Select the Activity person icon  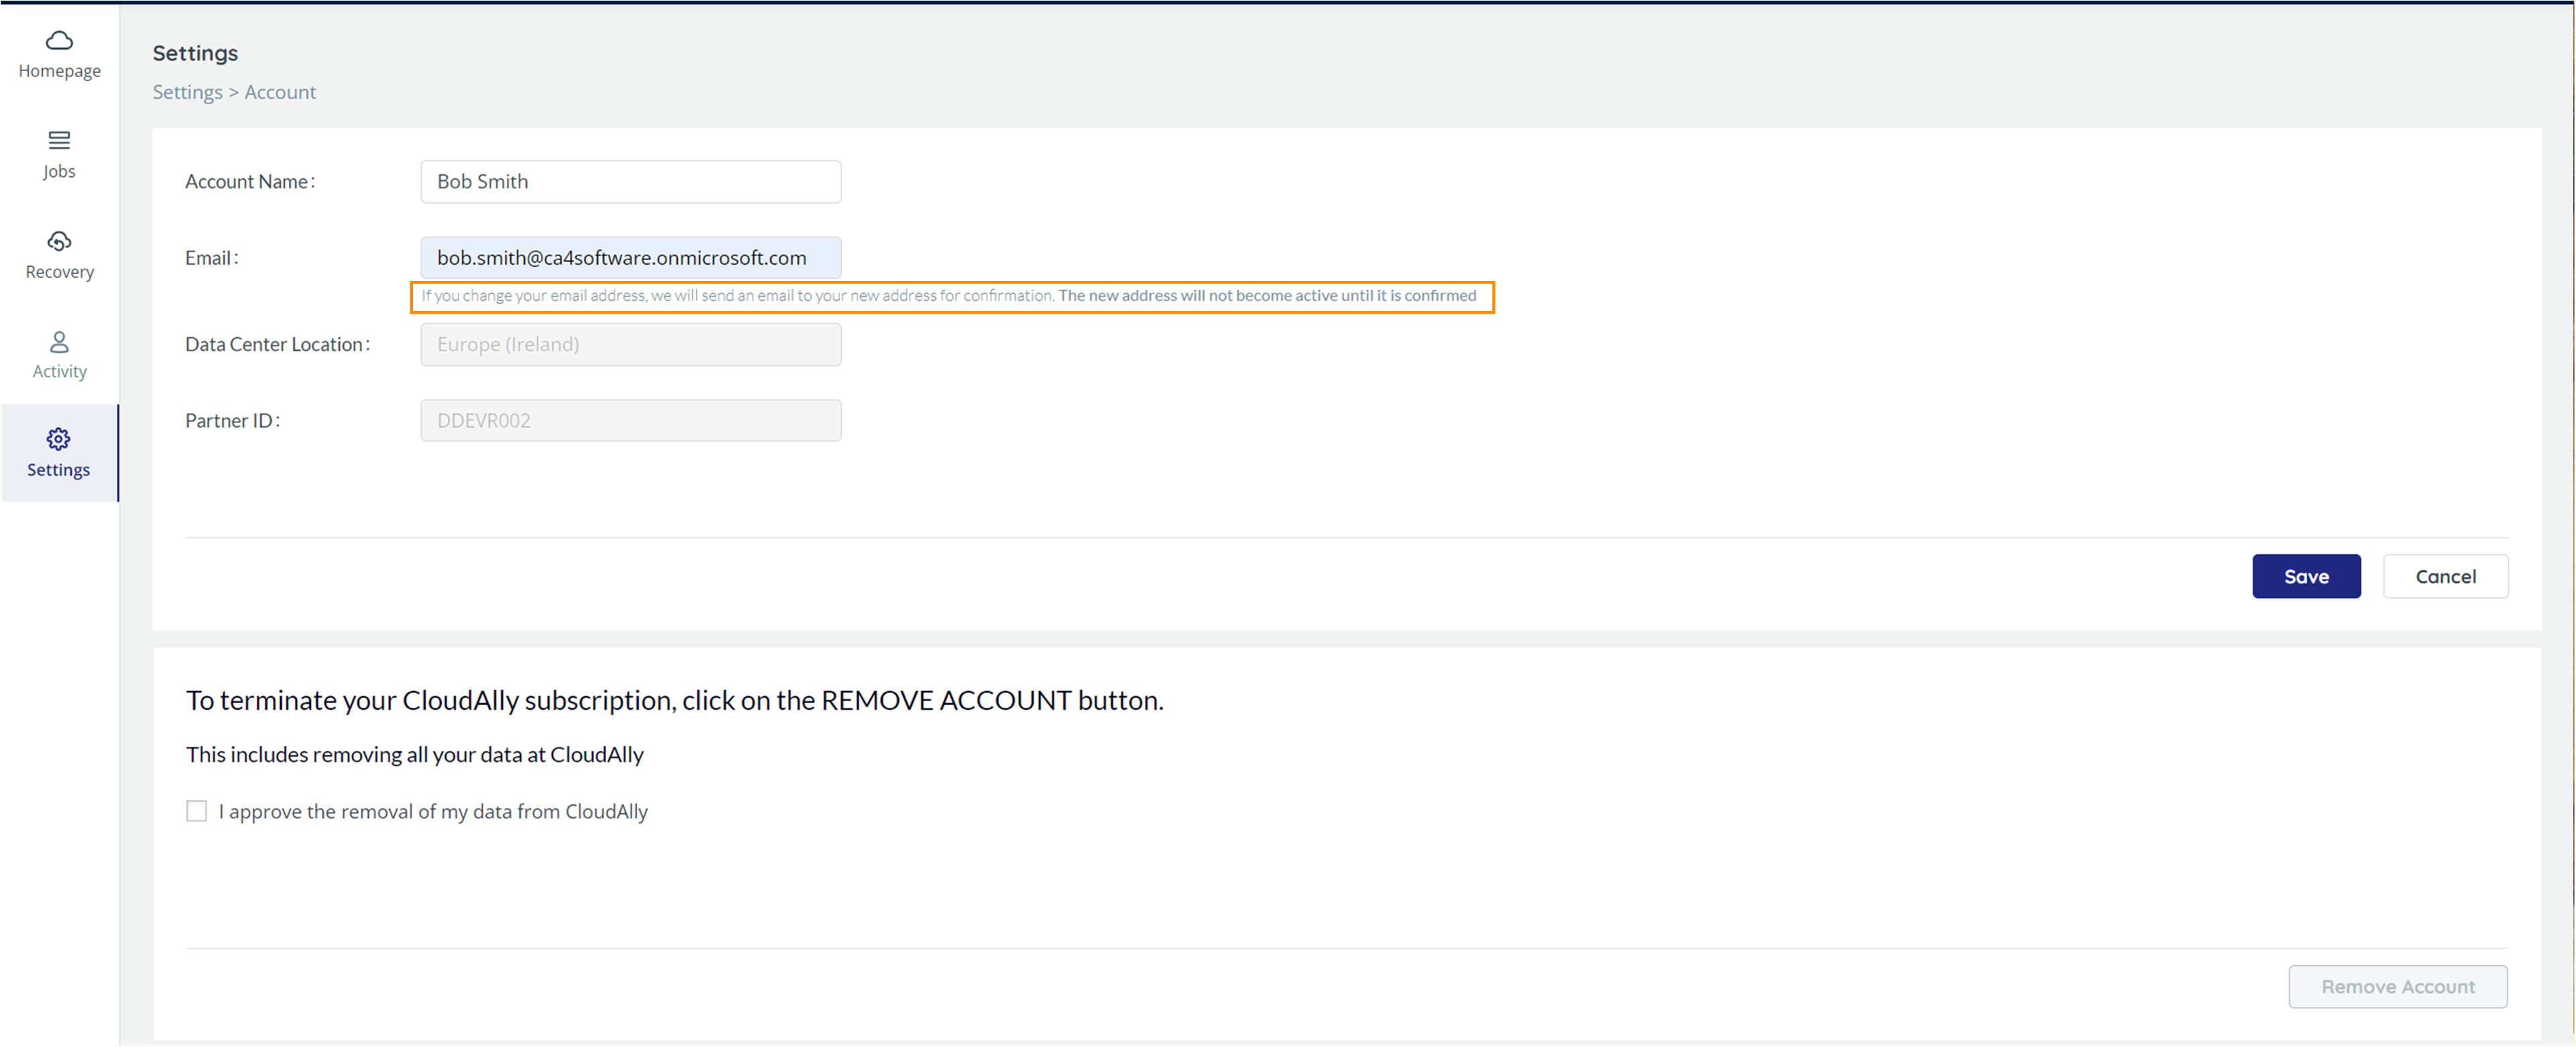click(59, 340)
